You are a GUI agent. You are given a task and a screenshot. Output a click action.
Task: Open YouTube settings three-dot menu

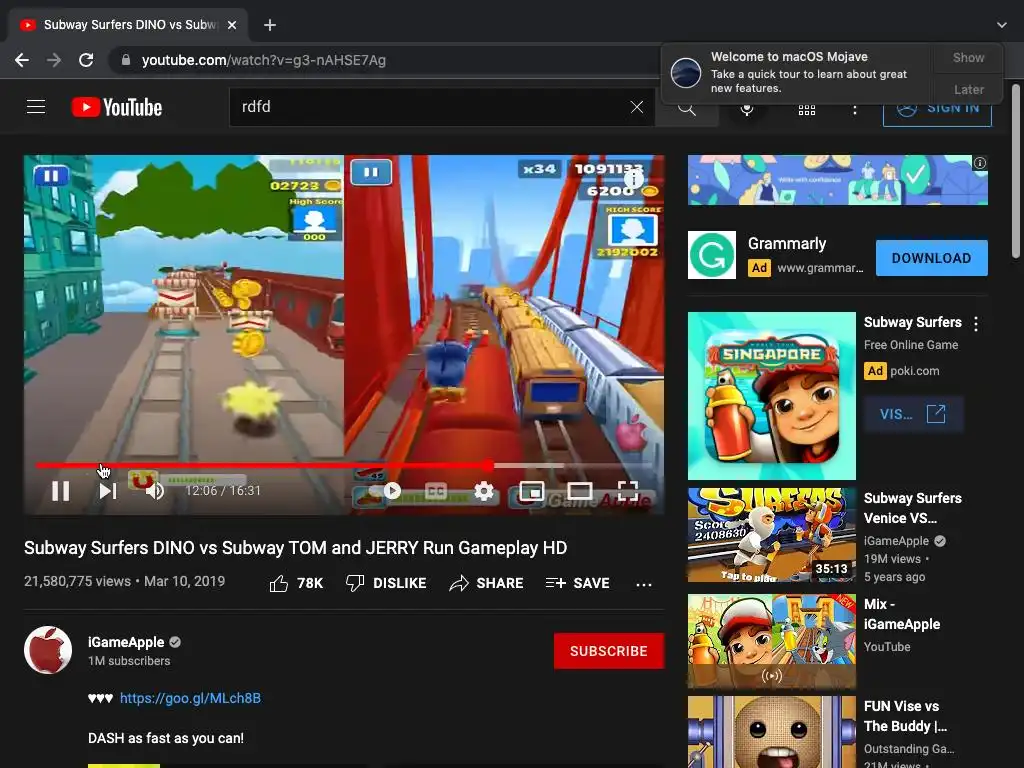tap(854, 110)
